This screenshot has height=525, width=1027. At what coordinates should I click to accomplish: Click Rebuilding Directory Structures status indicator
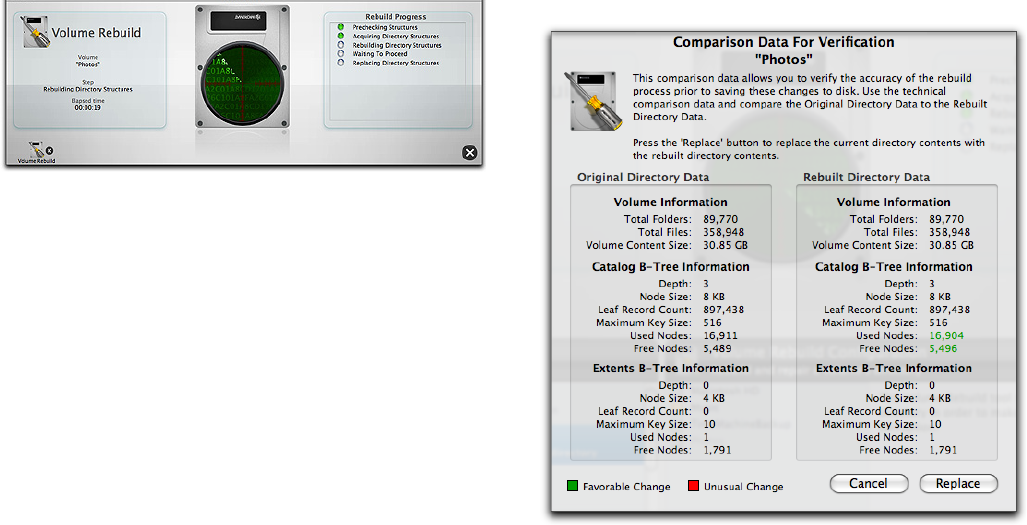point(341,45)
